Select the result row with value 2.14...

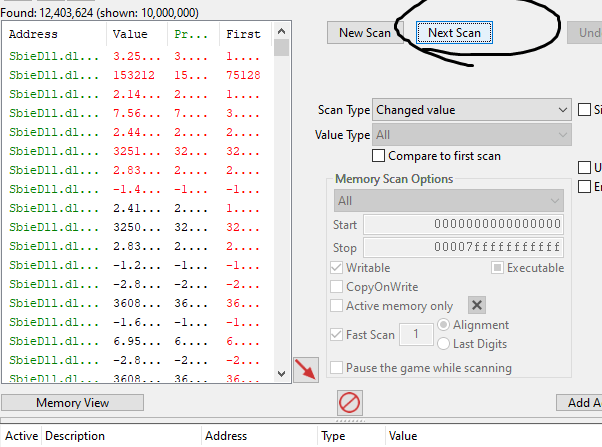click(138, 94)
